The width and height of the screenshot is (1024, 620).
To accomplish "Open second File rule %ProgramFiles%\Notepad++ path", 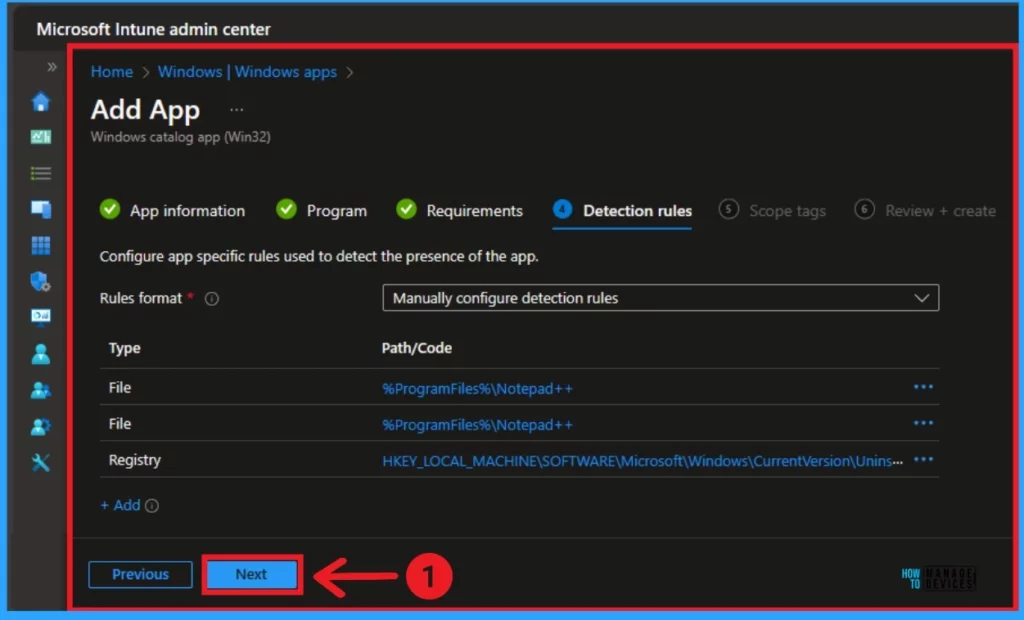I will pyautogui.click(x=477, y=425).
